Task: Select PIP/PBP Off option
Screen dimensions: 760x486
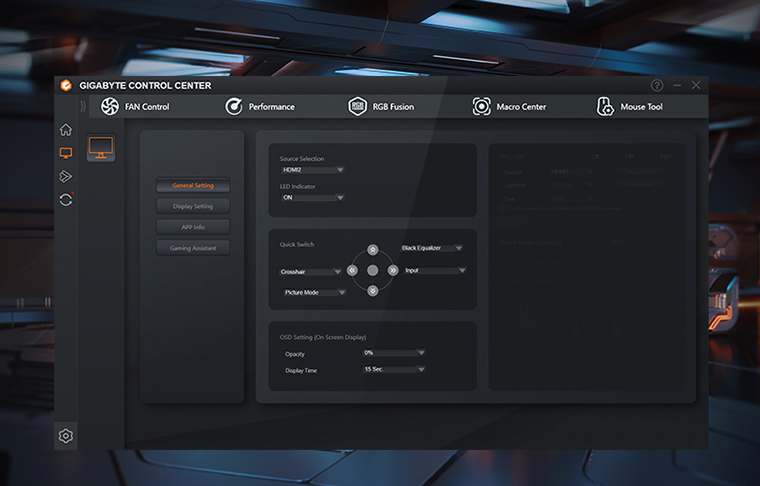Action: tap(595, 157)
